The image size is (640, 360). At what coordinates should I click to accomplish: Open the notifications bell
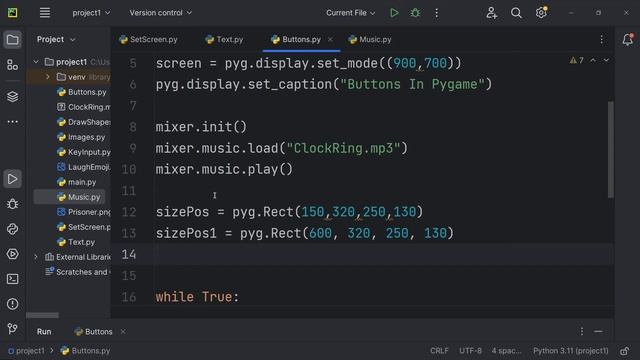[628, 40]
